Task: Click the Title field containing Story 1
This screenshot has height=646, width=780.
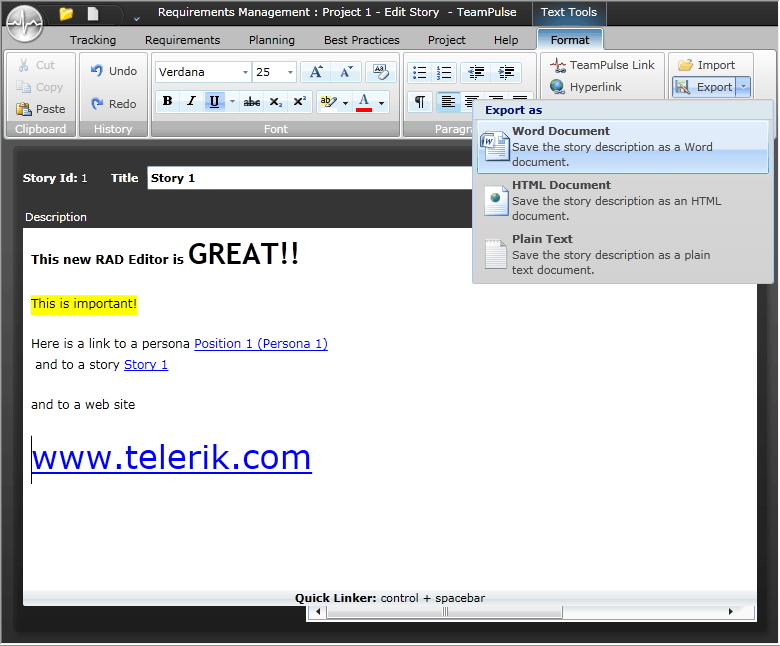Action: pyautogui.click(x=309, y=178)
